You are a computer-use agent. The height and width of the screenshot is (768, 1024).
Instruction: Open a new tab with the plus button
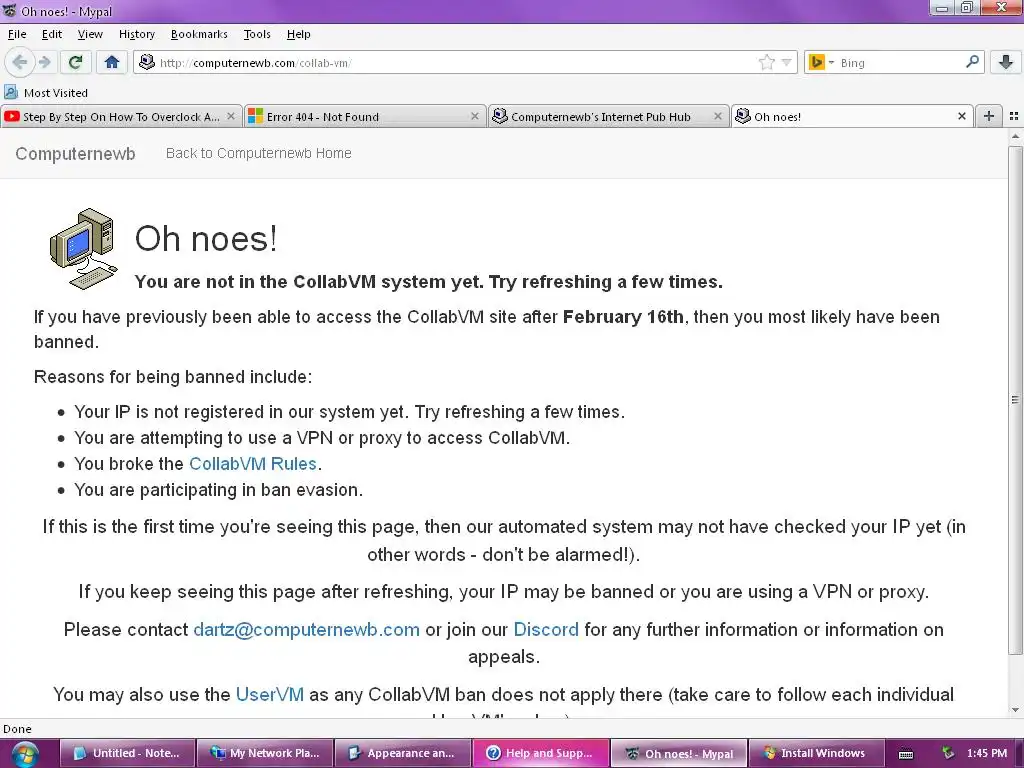pyautogui.click(x=989, y=116)
